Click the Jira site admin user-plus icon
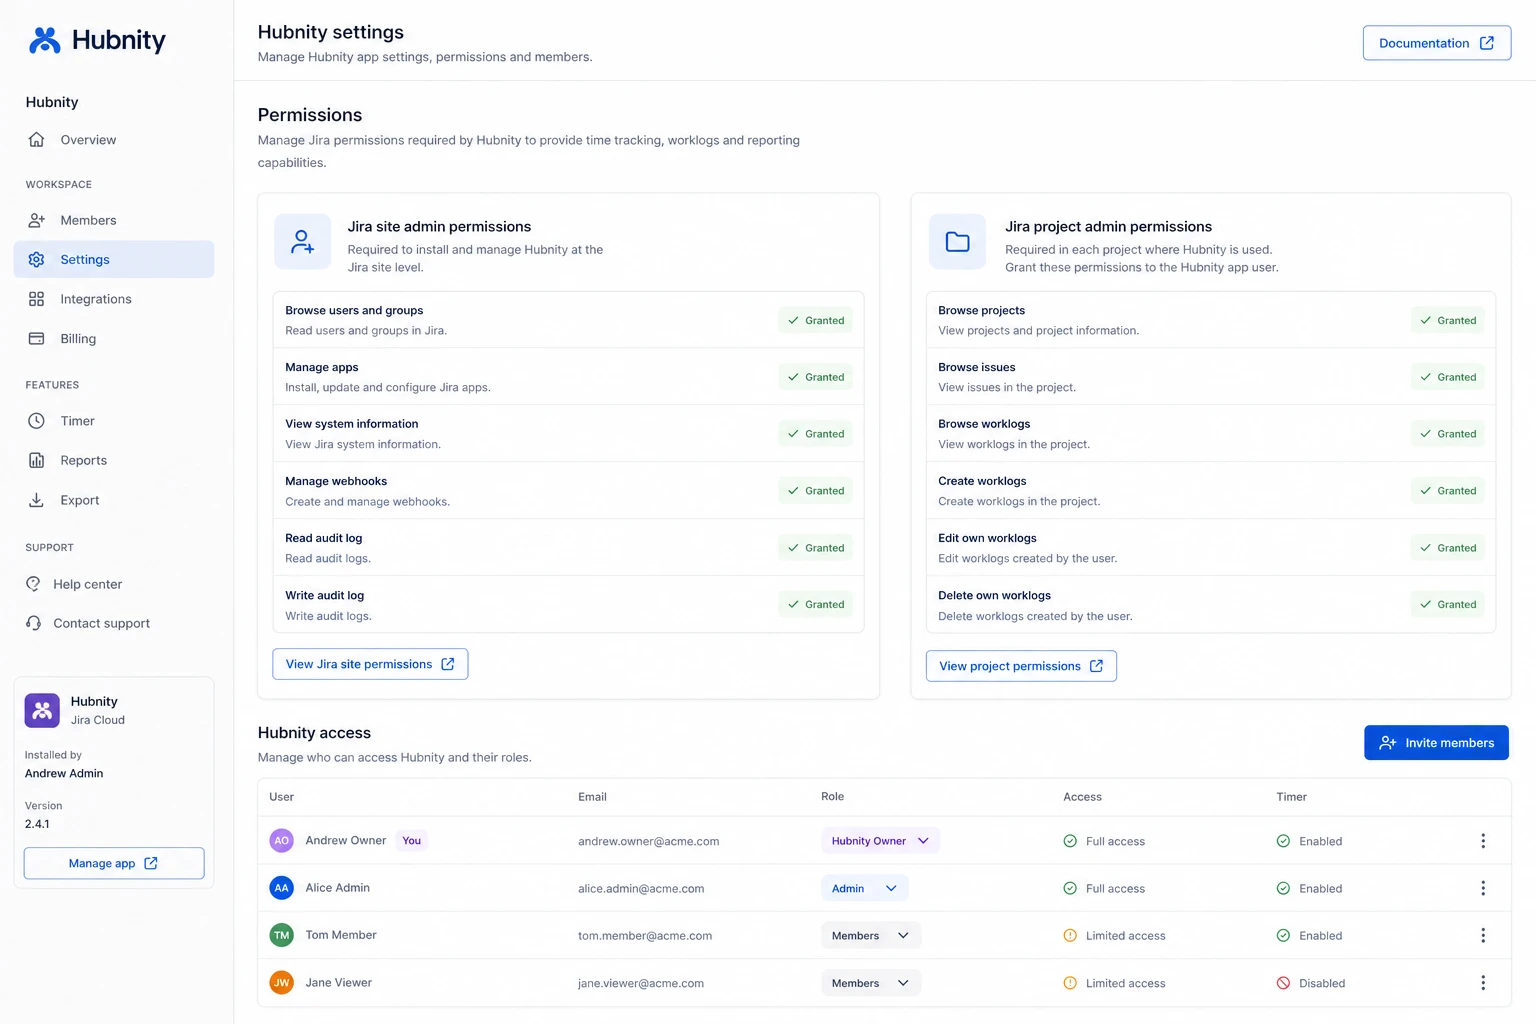The width and height of the screenshot is (1536, 1024). [302, 242]
